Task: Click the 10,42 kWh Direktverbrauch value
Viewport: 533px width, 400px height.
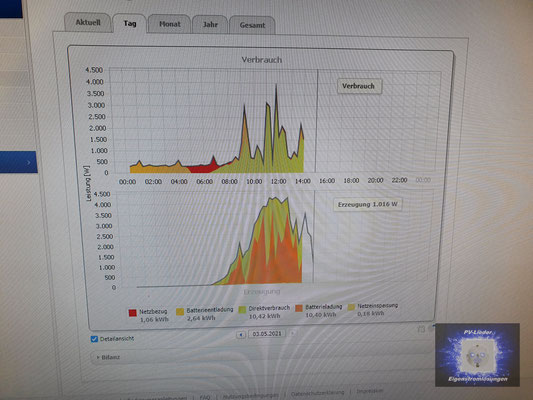Action: (264, 316)
